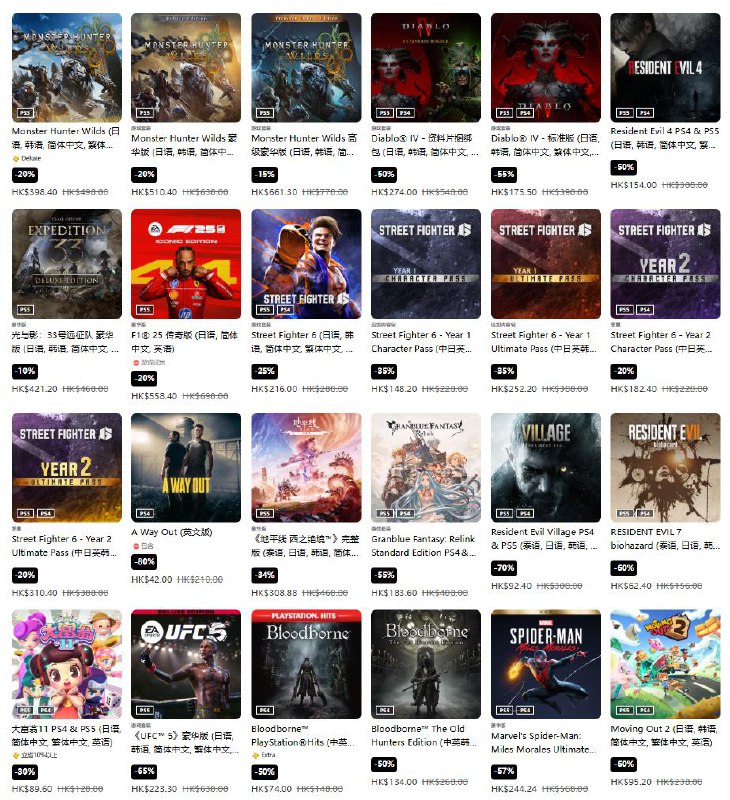Open the Street Fighter 6 Year 1 Character Pass title
Viewport: 730px width, 800px height.
click(x=422, y=342)
